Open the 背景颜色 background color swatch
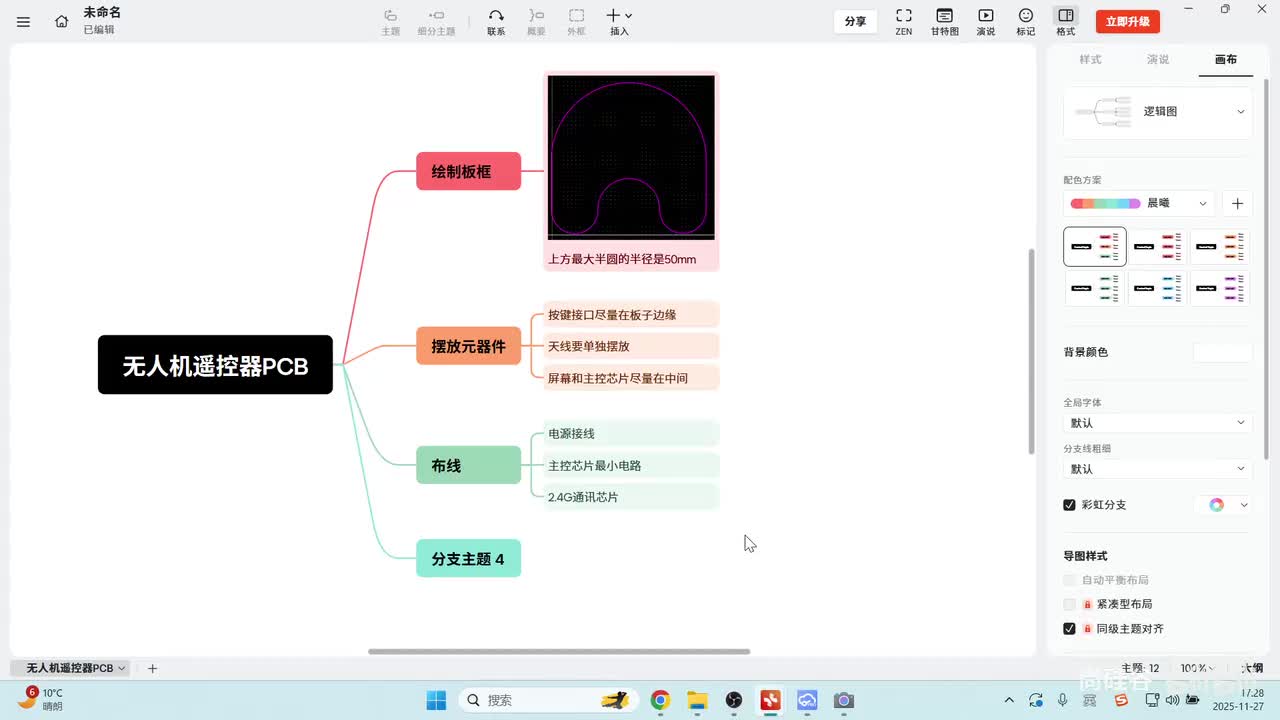1280x720 pixels. pyautogui.click(x=1222, y=352)
